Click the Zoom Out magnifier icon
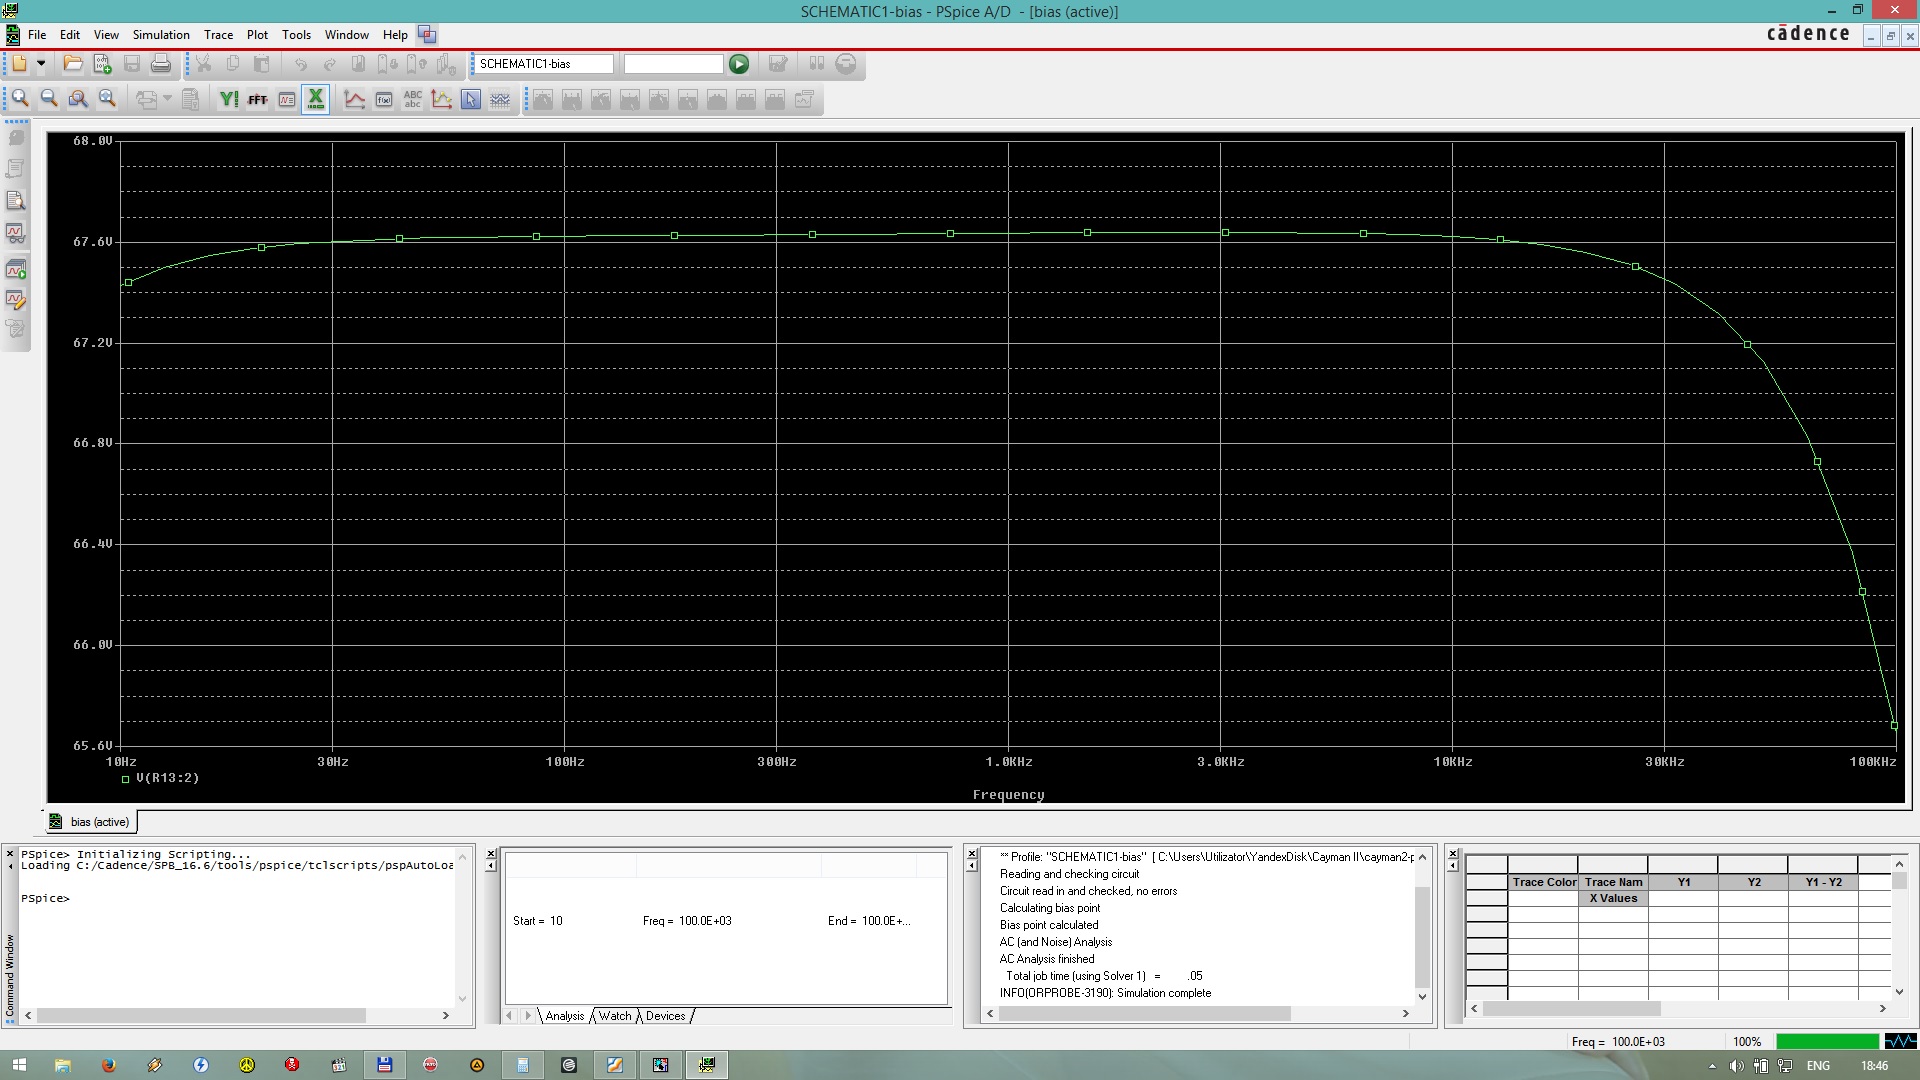The image size is (1920, 1080). point(48,99)
